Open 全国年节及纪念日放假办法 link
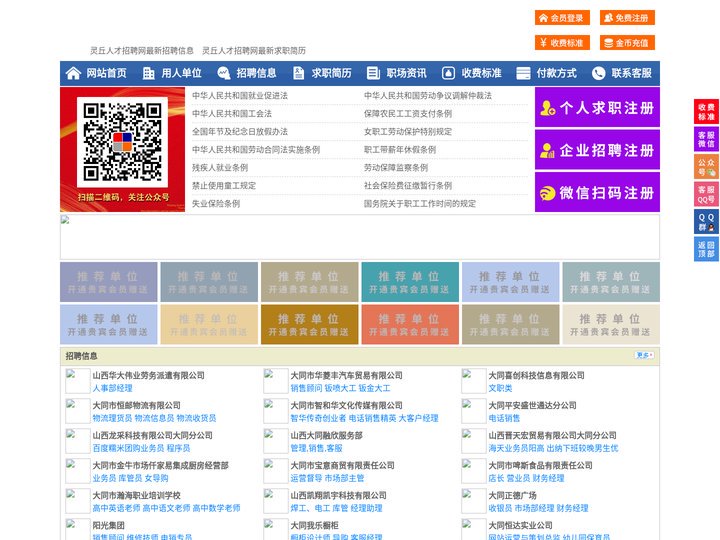Image resolution: width=720 pixels, height=540 pixels. (x=240, y=132)
